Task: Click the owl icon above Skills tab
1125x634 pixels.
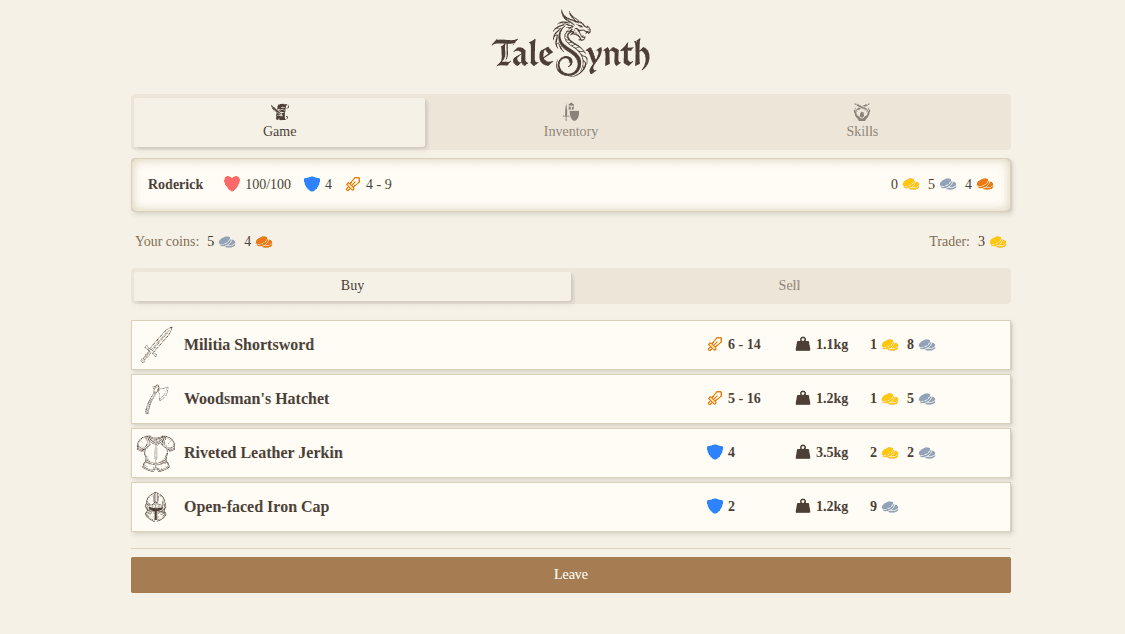Action: [862, 111]
